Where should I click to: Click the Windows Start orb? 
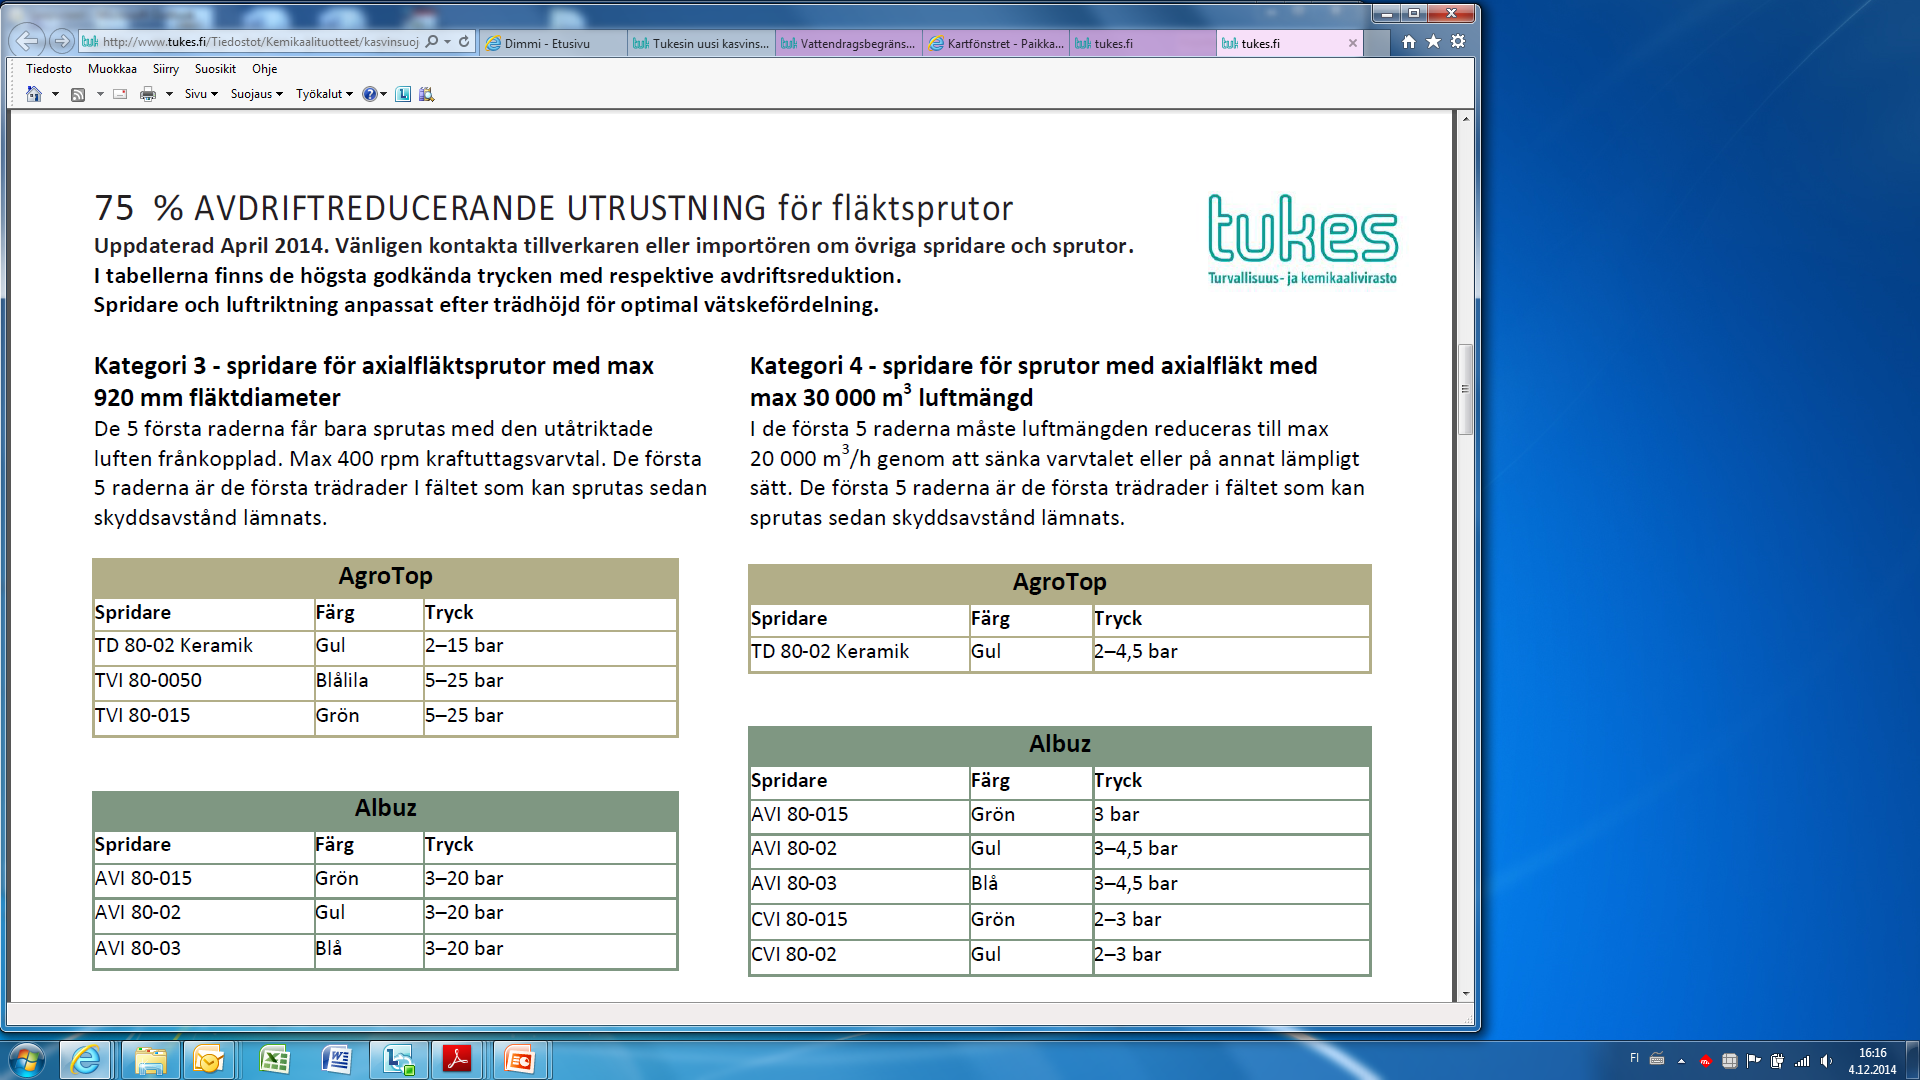pyautogui.click(x=27, y=1060)
